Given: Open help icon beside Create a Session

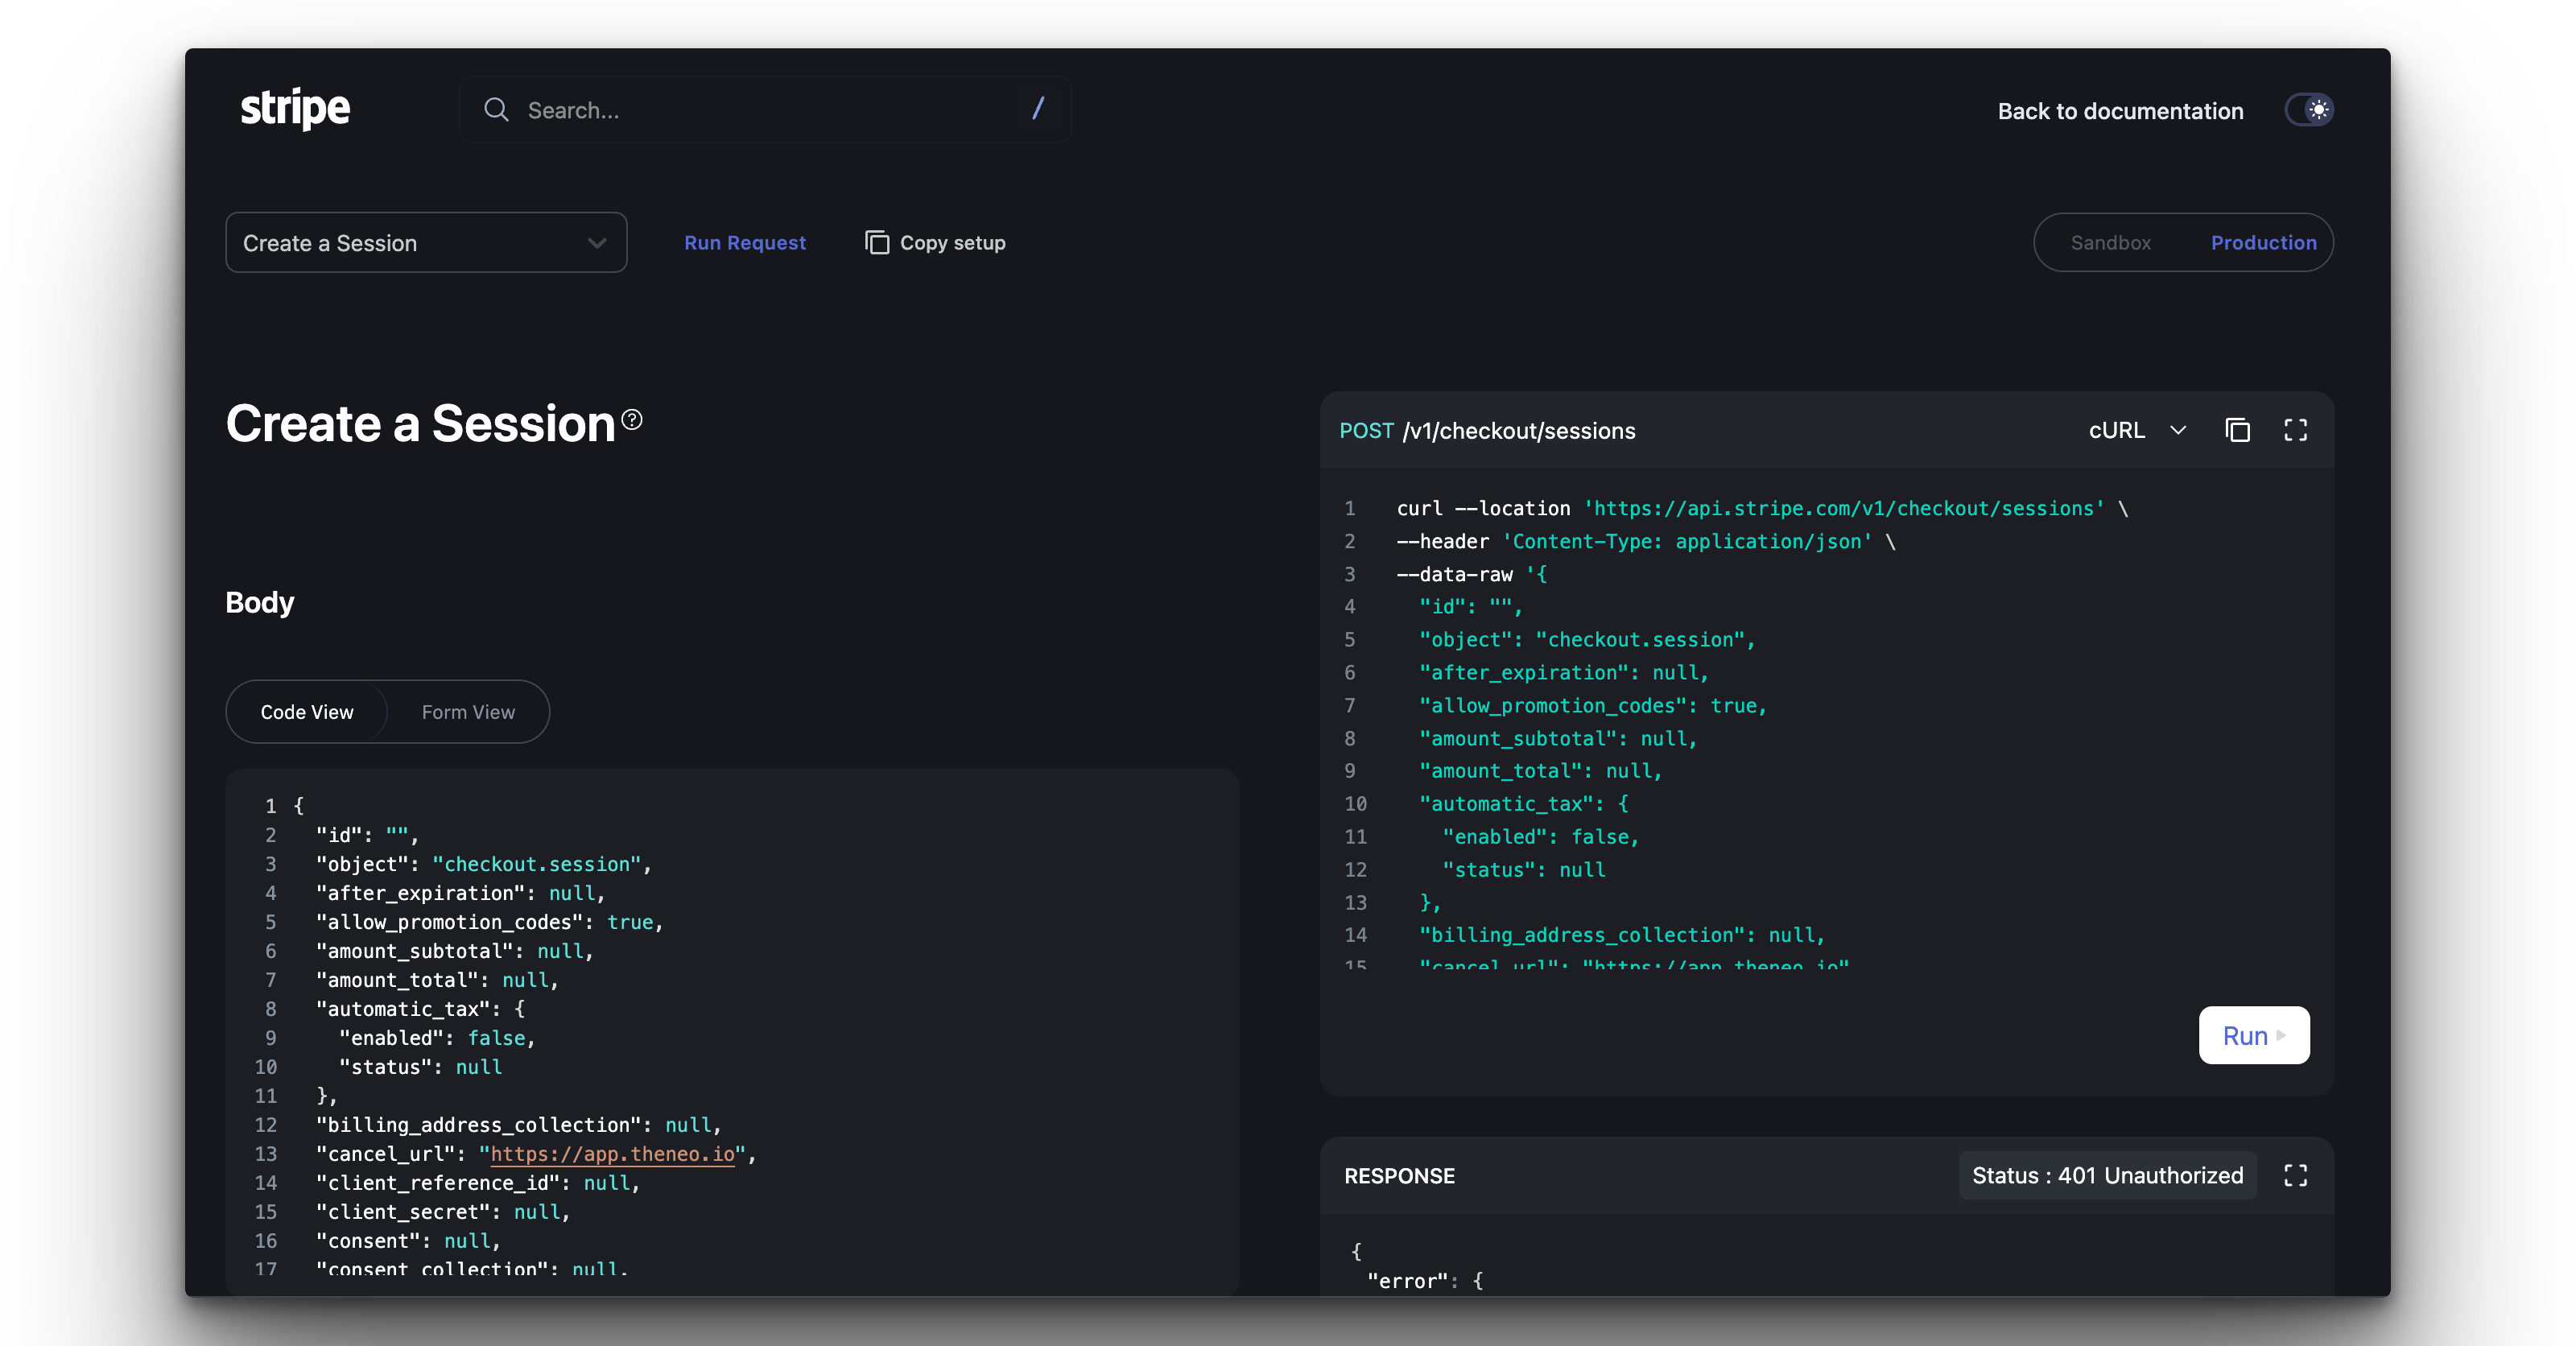Looking at the screenshot, I should click(x=632, y=420).
